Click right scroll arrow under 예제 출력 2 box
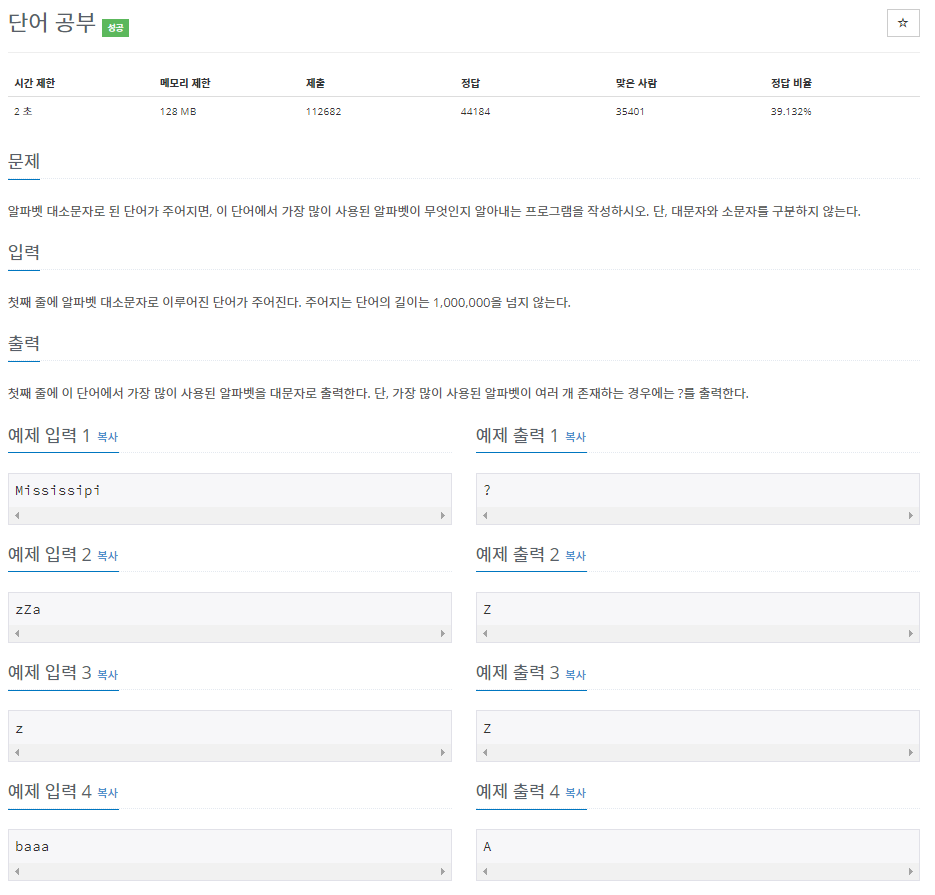This screenshot has height=895, width=935. (911, 633)
